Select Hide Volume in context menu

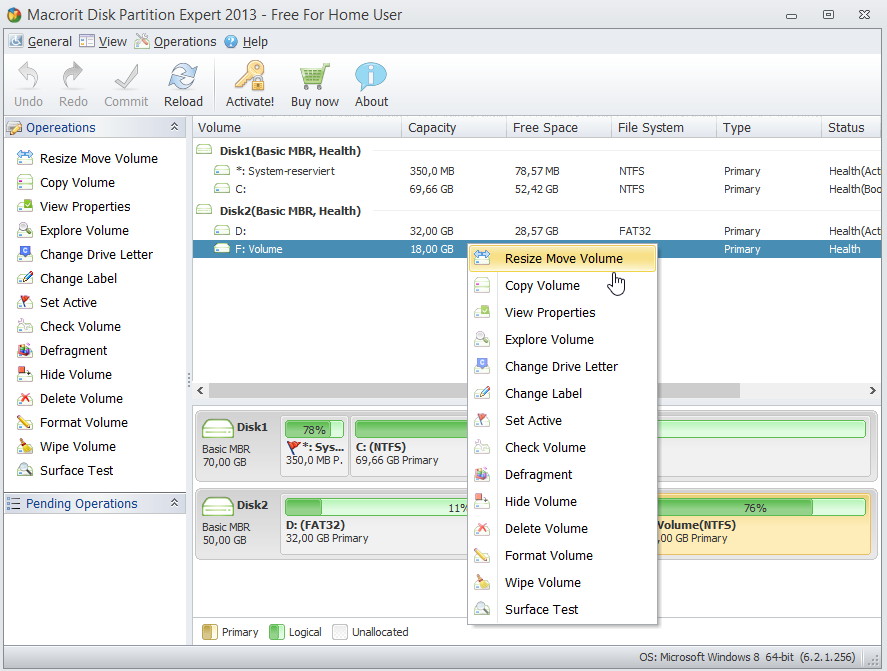point(563,502)
